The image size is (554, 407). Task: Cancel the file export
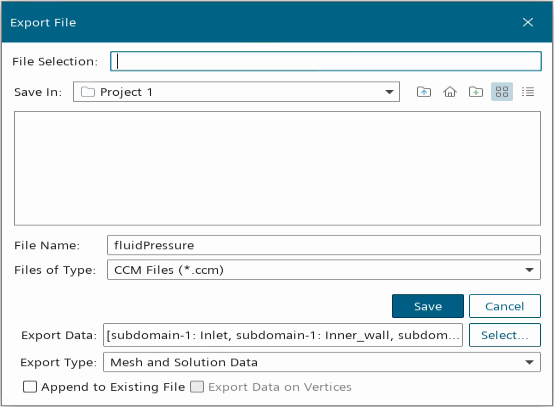coord(505,306)
